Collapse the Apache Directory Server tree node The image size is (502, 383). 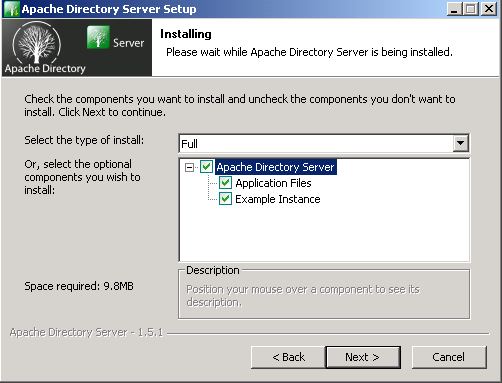click(x=189, y=167)
